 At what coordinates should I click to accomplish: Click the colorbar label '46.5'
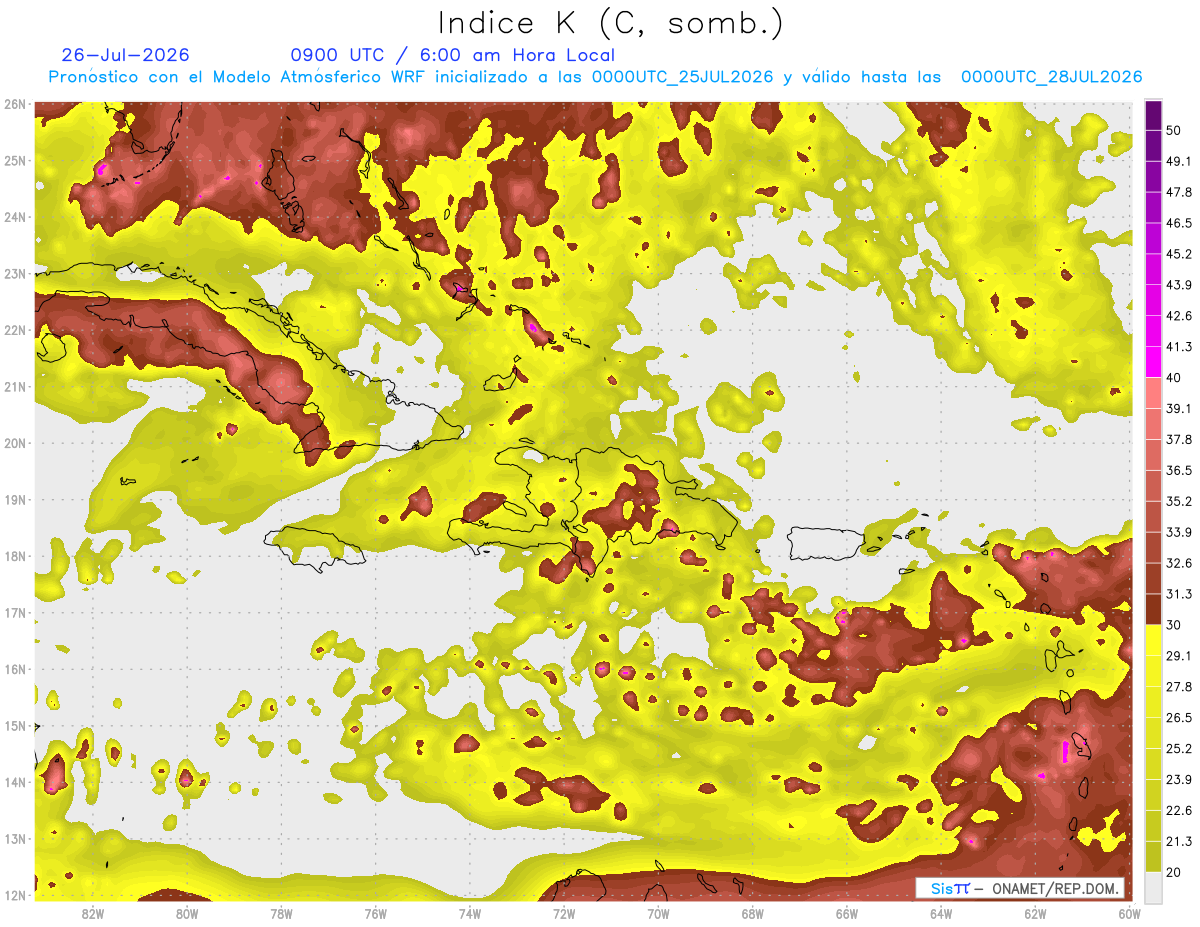coord(1179,223)
